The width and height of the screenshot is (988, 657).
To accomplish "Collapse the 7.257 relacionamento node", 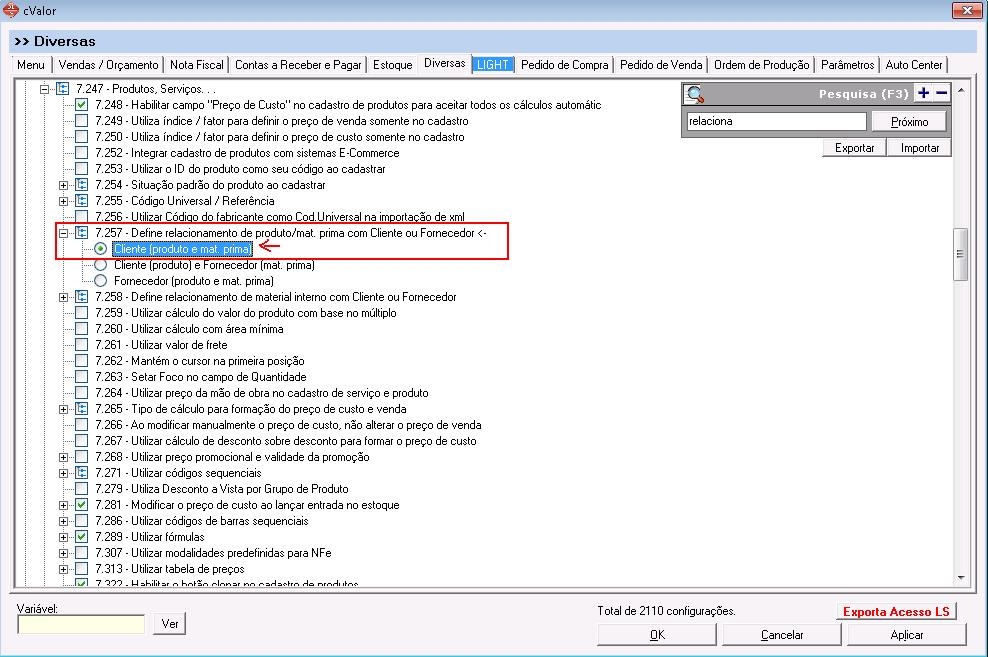I will [64, 233].
